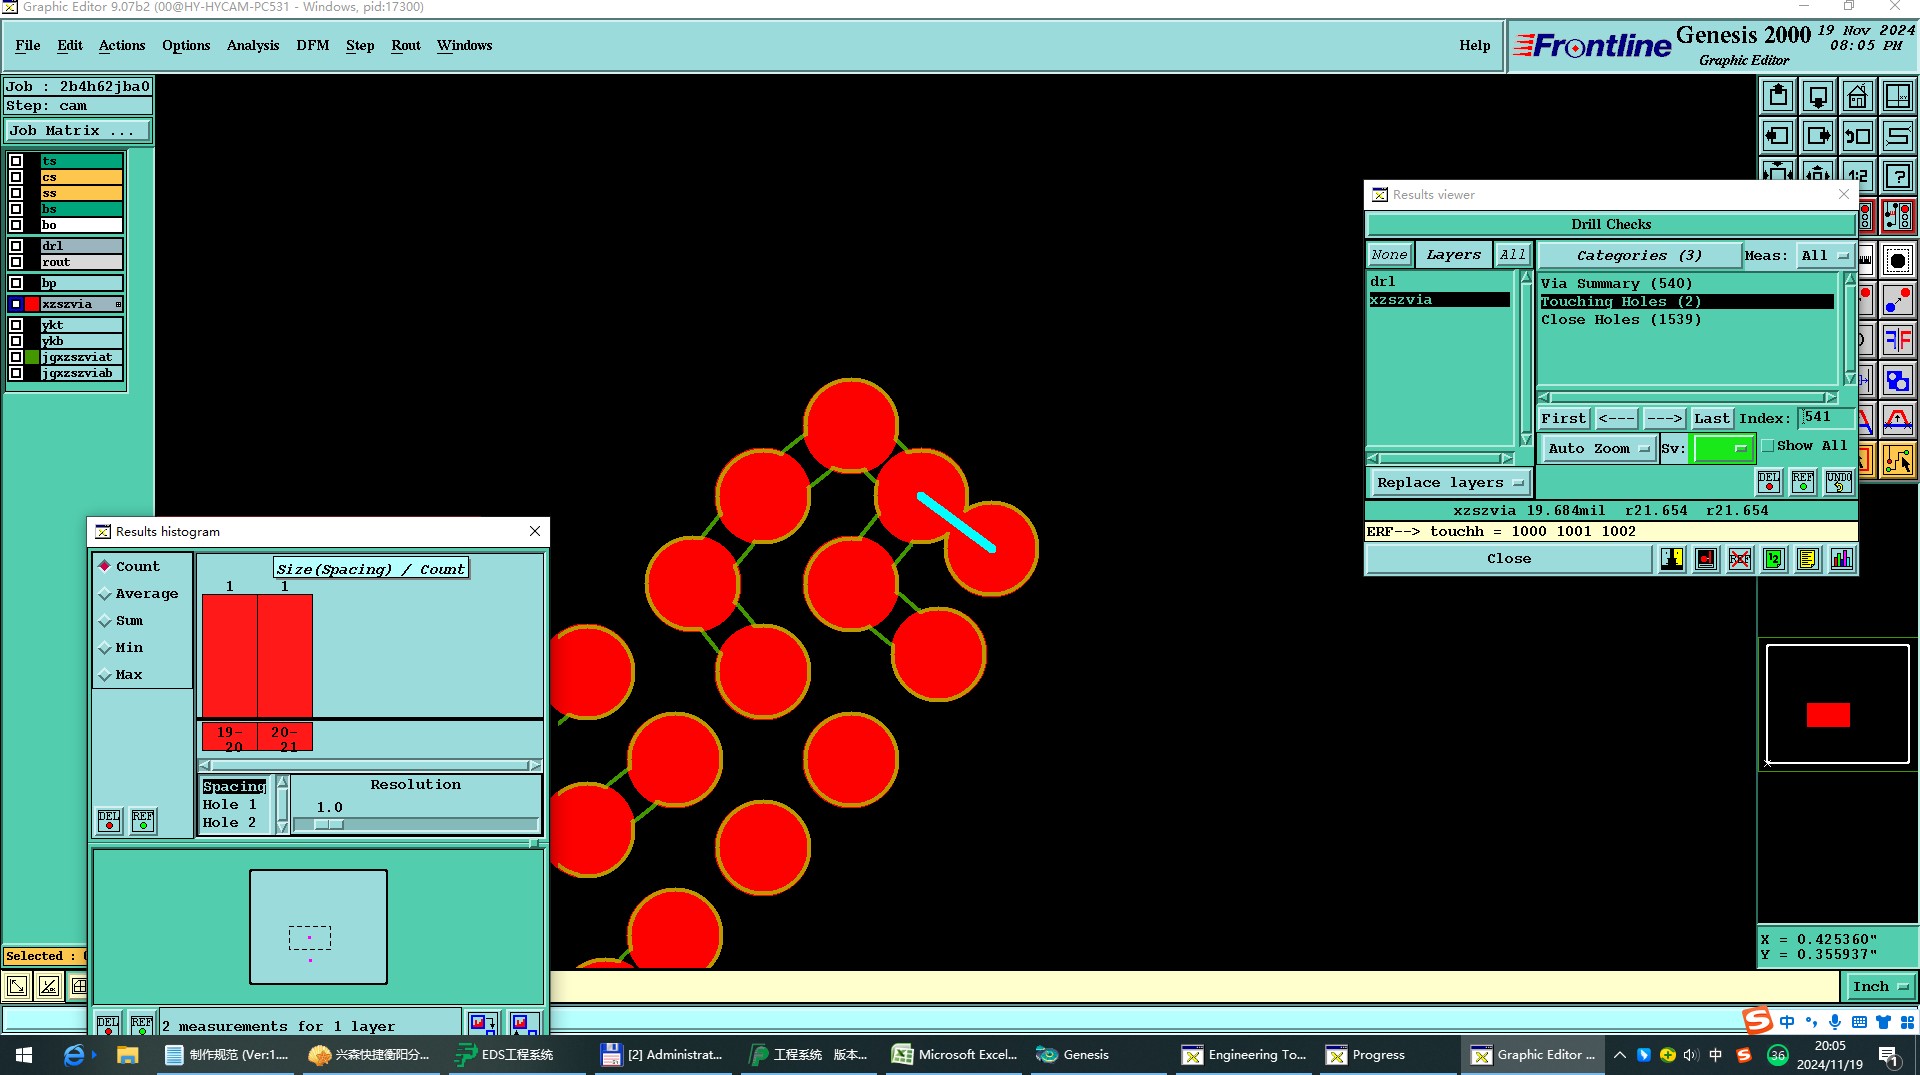The image size is (1920, 1075).
Task: Open Microsoft Excel from the taskbar
Action: coord(955,1055)
